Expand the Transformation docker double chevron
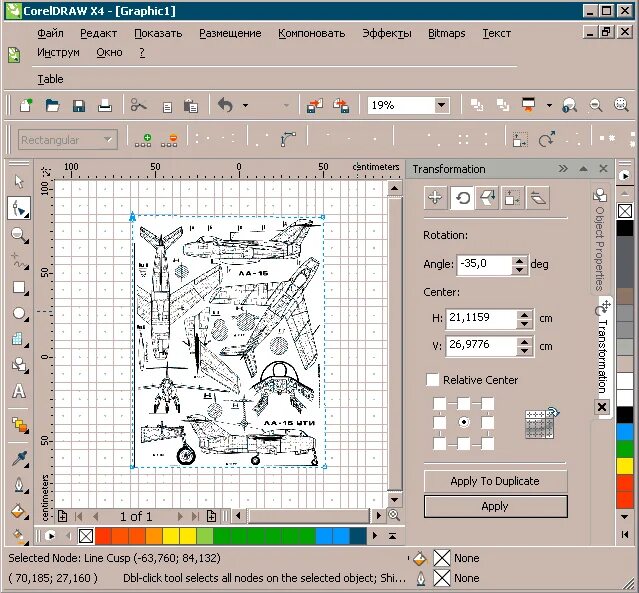Image resolution: width=639 pixels, height=593 pixels. pyautogui.click(x=563, y=169)
